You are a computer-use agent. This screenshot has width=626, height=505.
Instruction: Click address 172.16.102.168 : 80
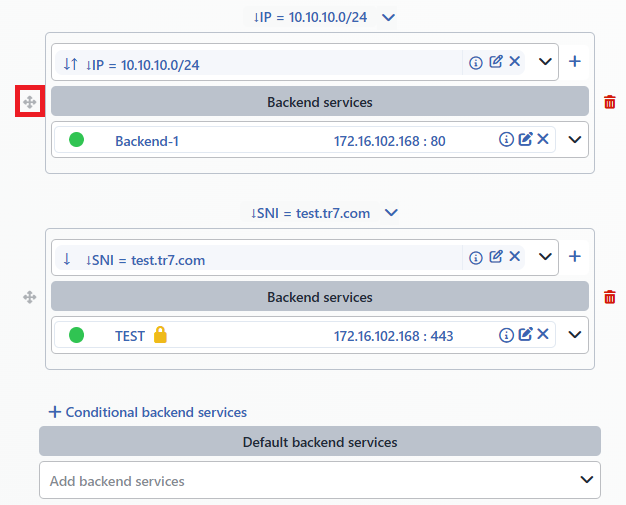390,141
